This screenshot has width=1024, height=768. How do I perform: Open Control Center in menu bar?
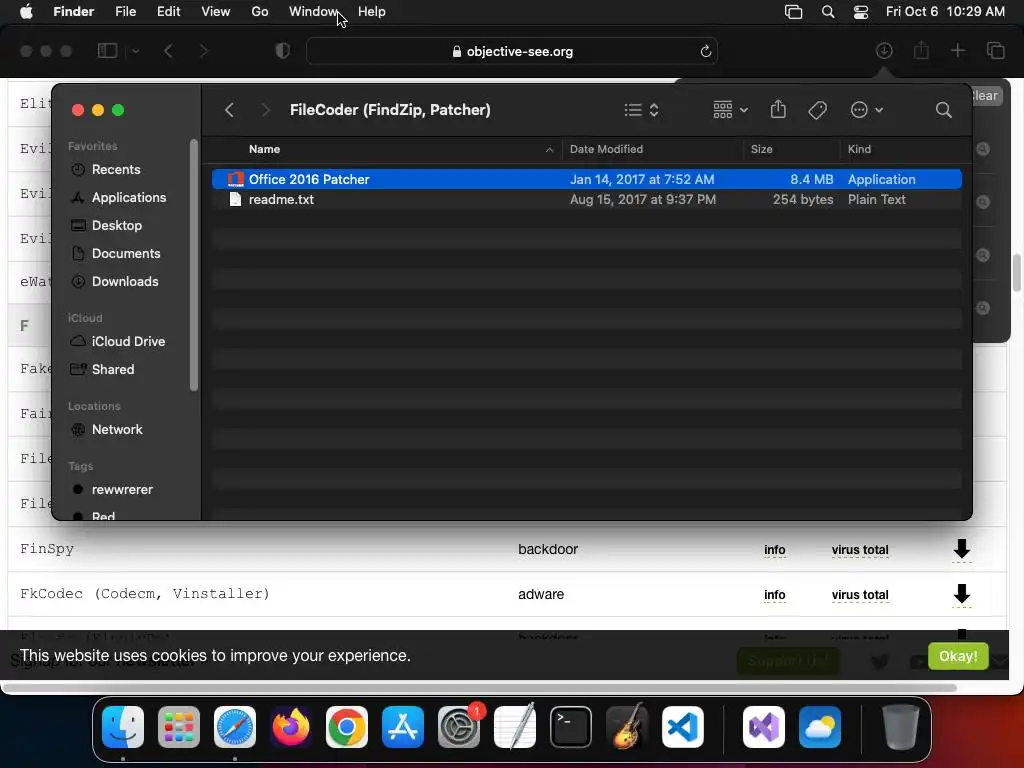point(861,12)
